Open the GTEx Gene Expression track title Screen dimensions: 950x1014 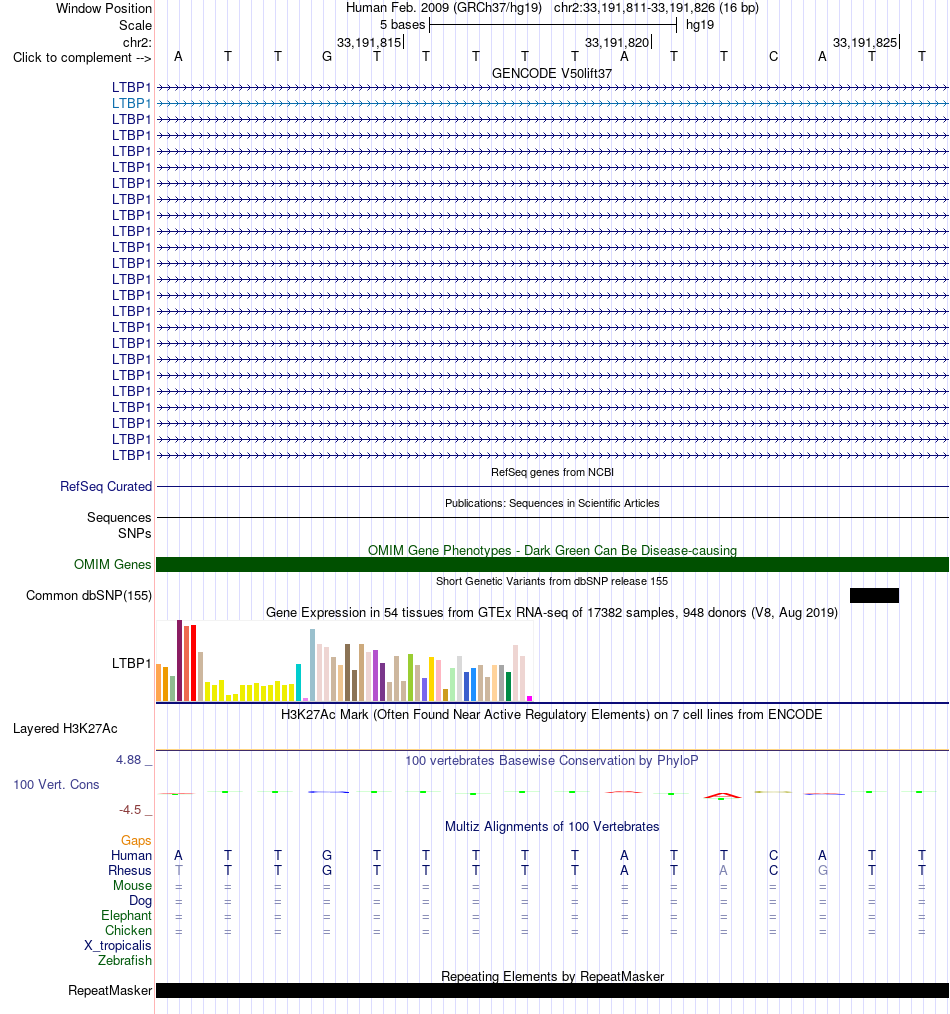click(552, 612)
